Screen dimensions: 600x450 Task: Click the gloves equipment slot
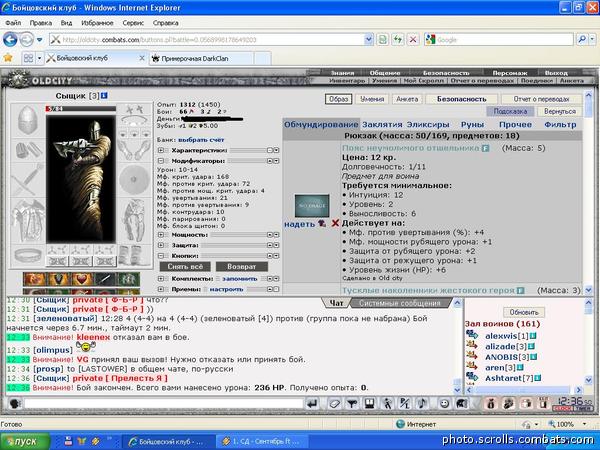point(134,149)
